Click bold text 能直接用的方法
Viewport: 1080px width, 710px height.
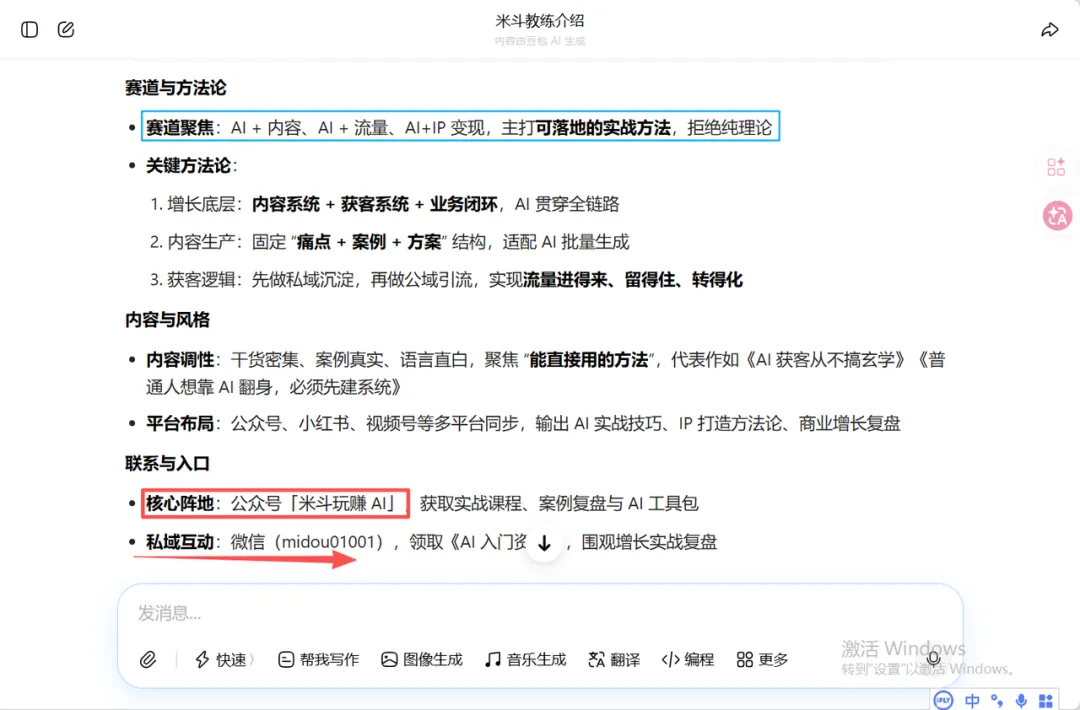click(x=588, y=359)
